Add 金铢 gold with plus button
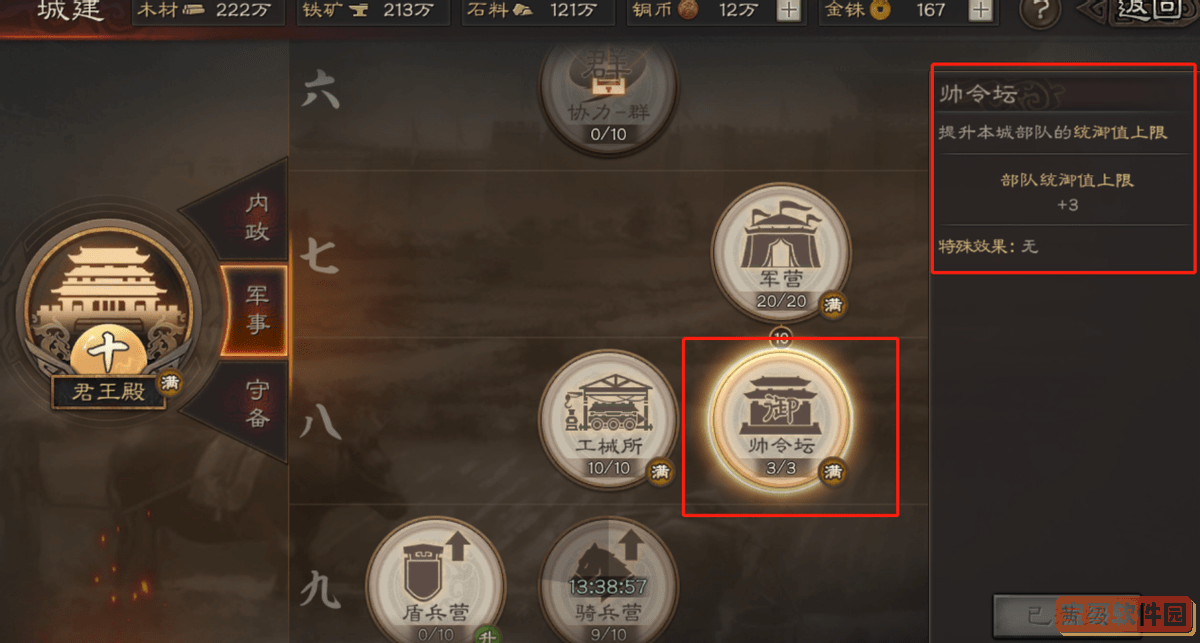Image resolution: width=1200 pixels, height=643 pixels. click(981, 11)
